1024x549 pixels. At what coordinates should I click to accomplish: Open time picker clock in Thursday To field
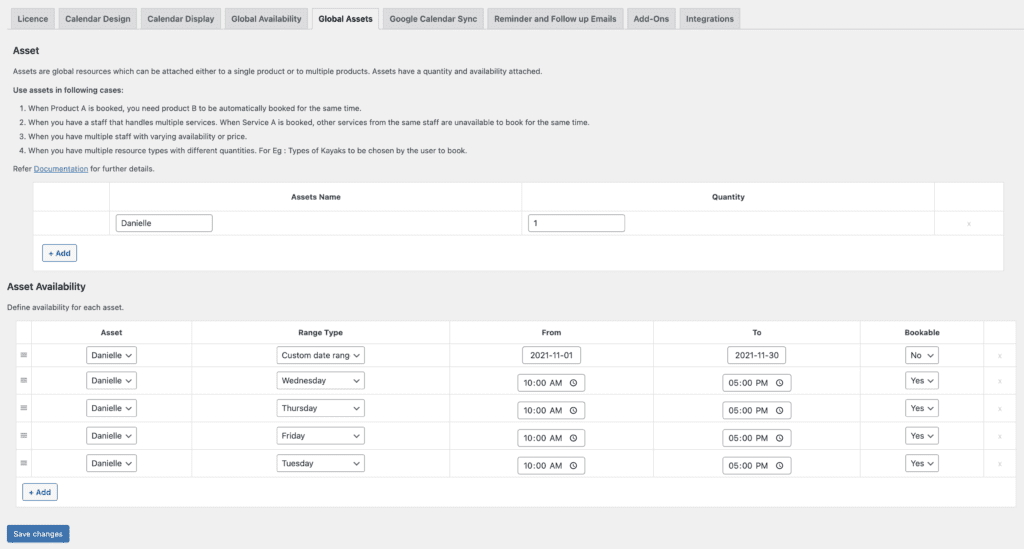[x=779, y=411]
